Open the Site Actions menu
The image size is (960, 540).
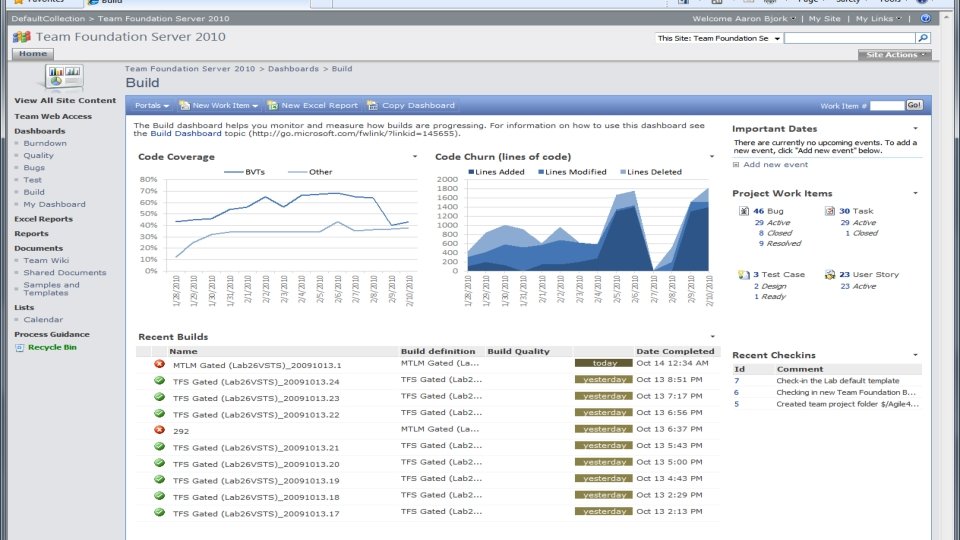[894, 55]
